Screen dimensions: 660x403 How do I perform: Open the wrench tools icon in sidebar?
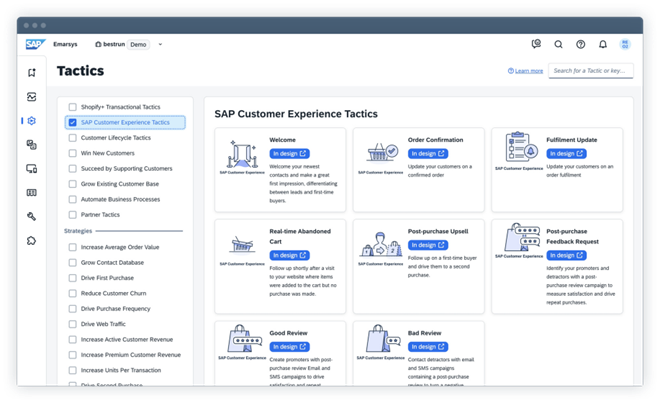(32, 216)
